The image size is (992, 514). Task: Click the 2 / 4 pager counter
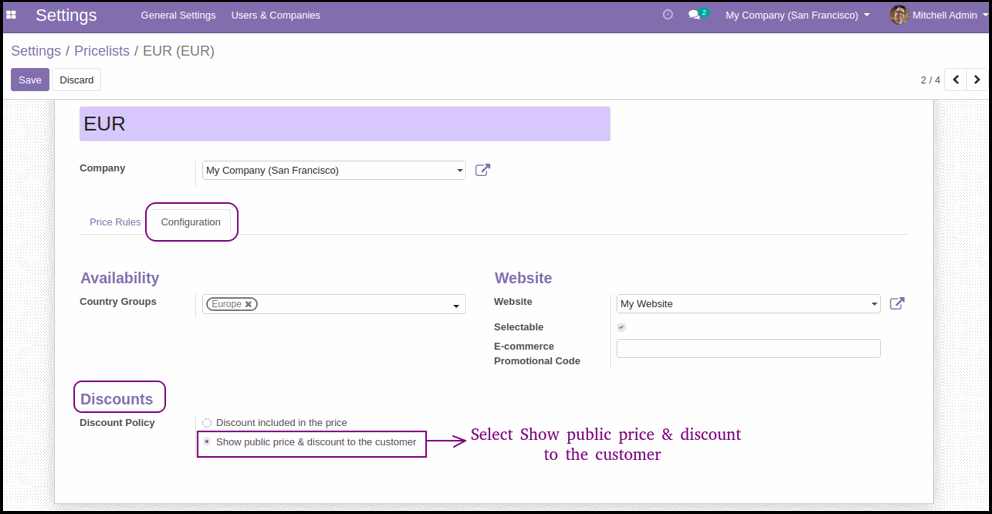point(930,80)
